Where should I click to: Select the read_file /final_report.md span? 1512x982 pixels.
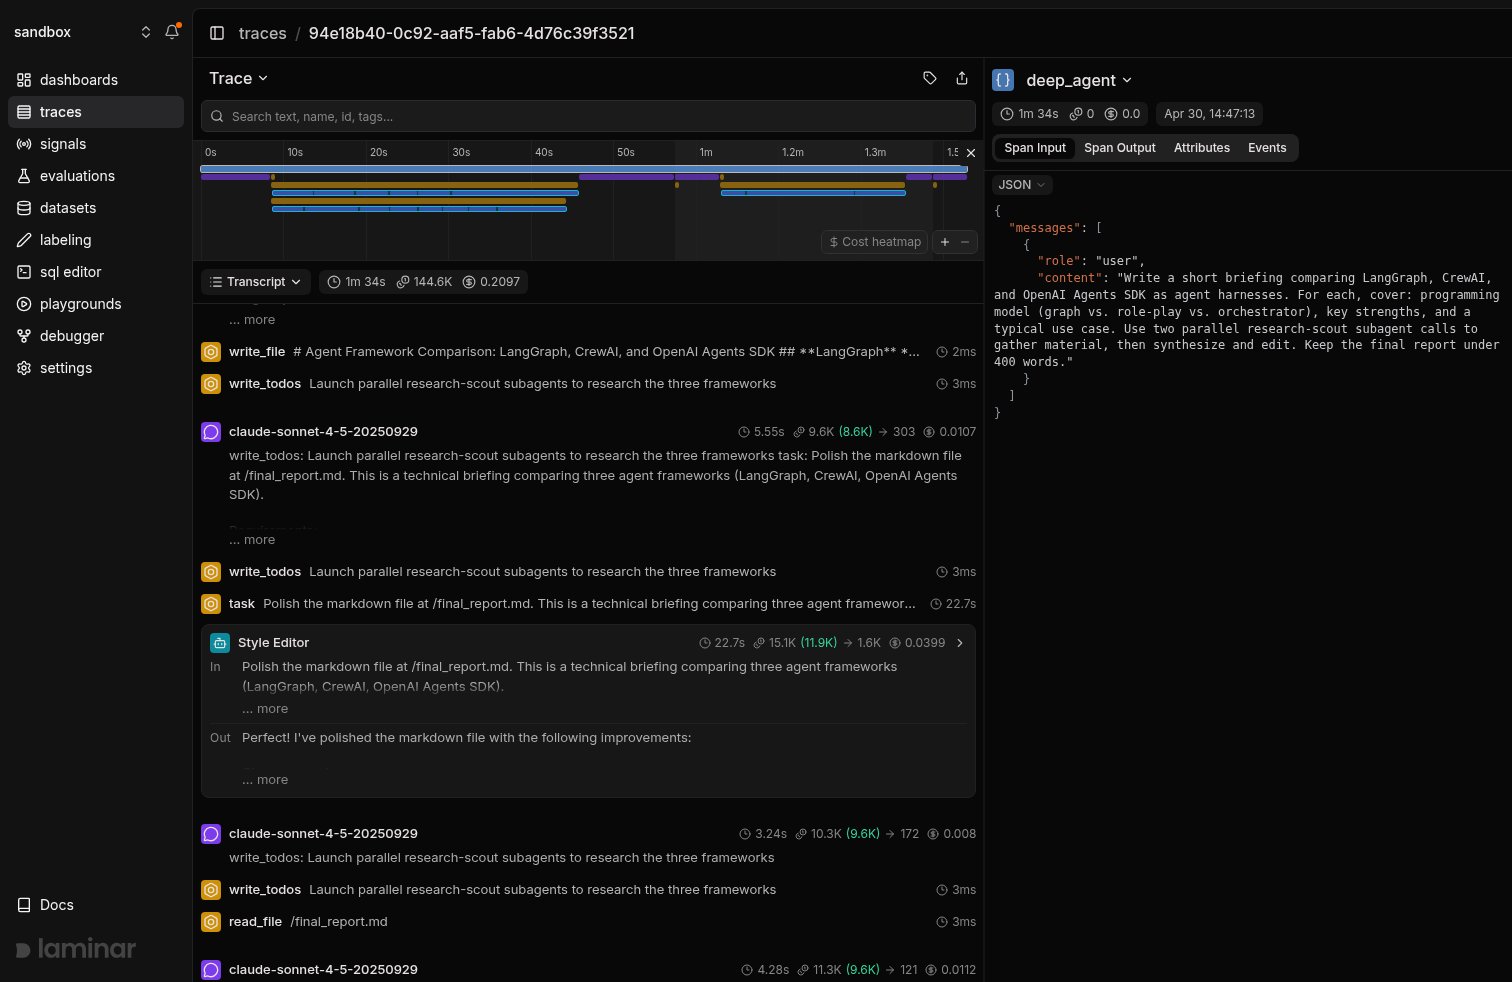588,922
